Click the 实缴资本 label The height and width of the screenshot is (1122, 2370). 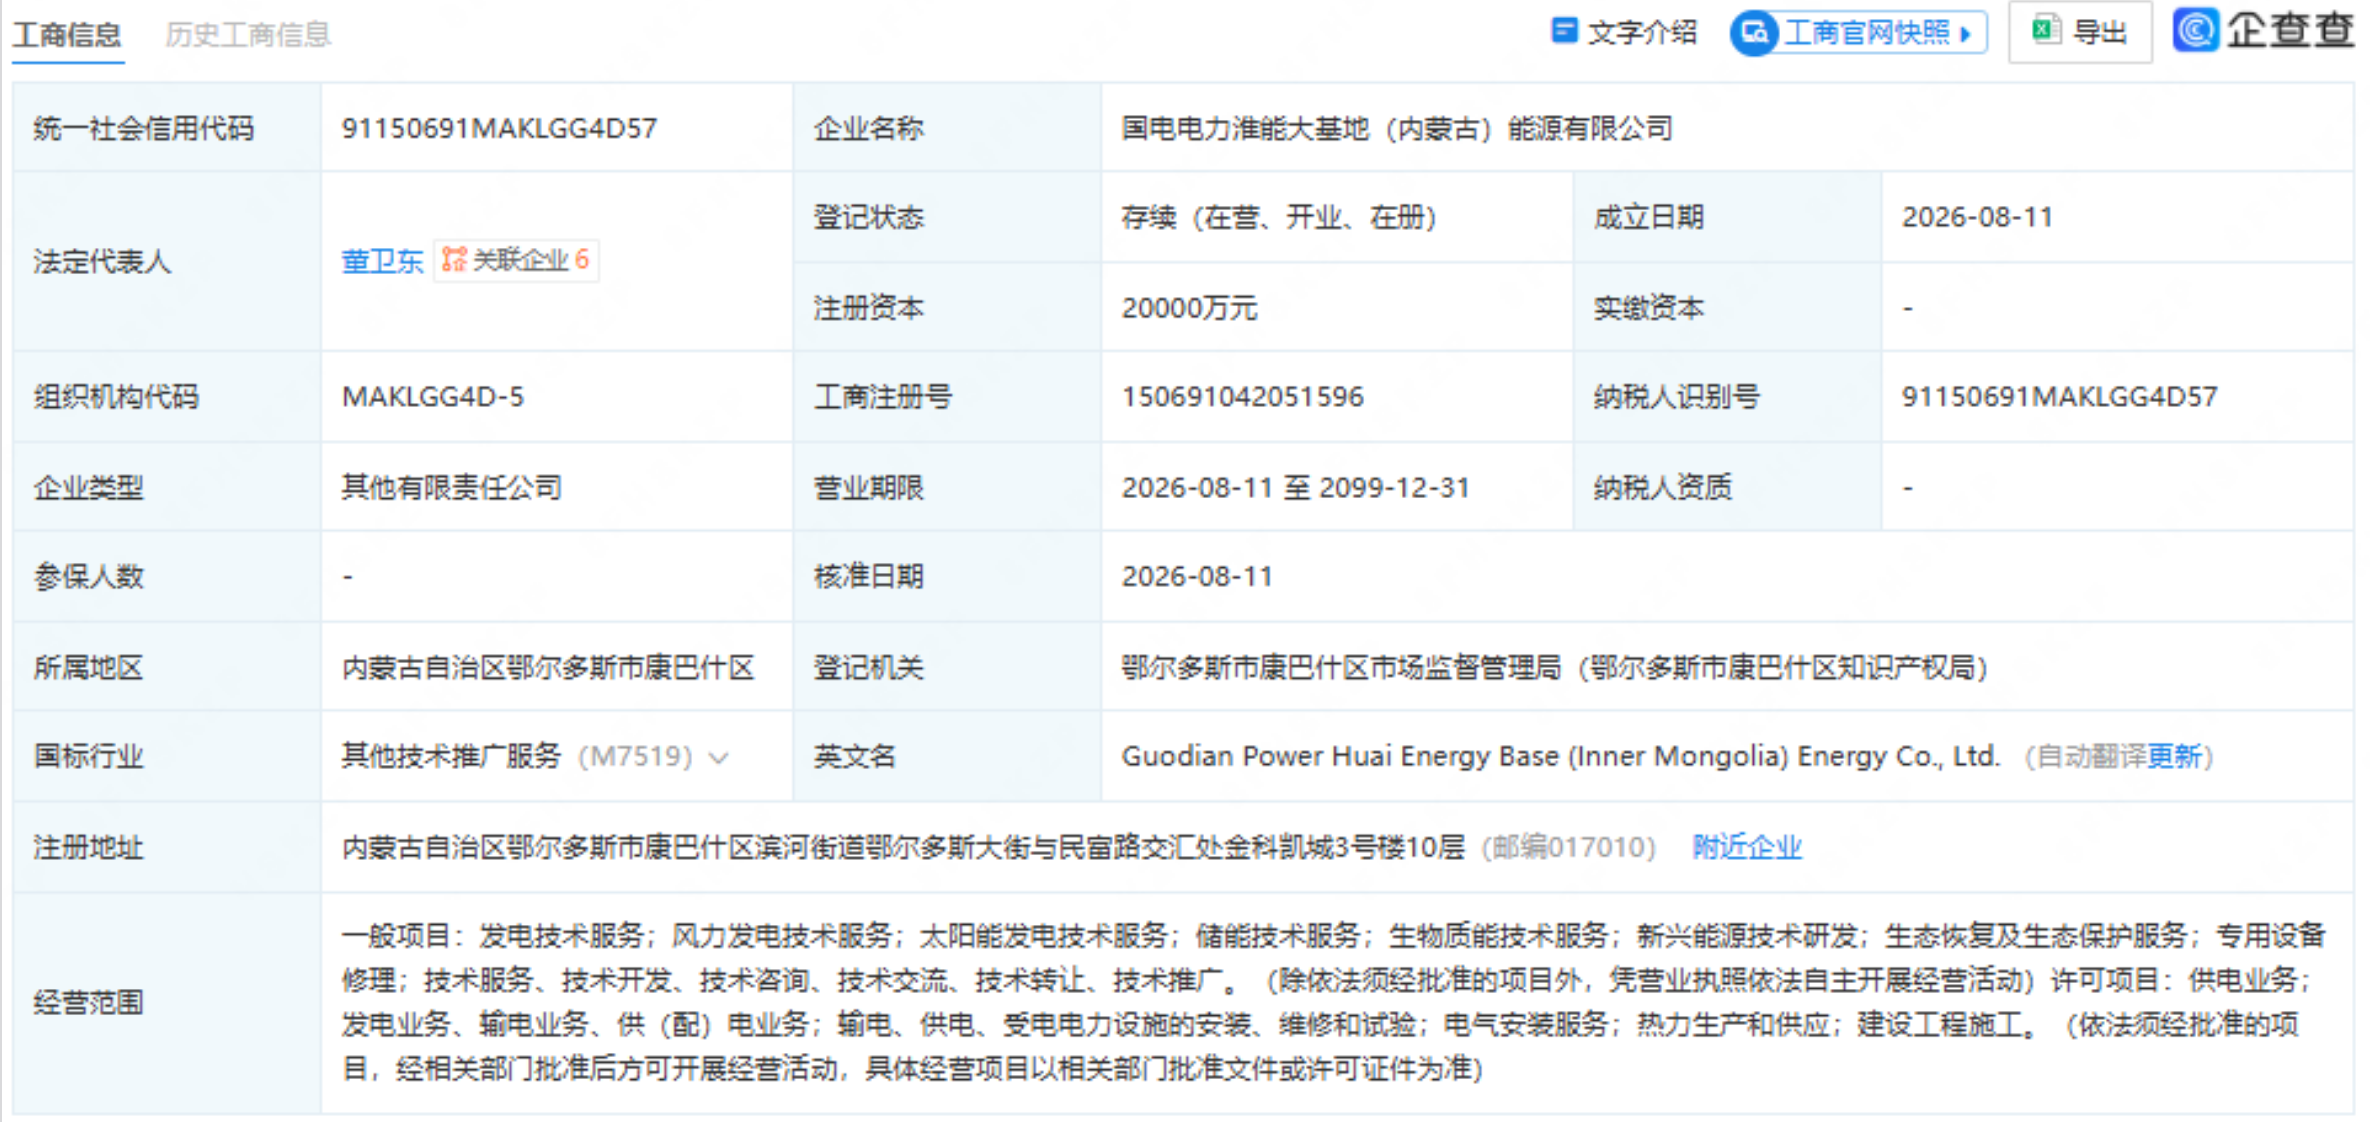tap(1648, 308)
